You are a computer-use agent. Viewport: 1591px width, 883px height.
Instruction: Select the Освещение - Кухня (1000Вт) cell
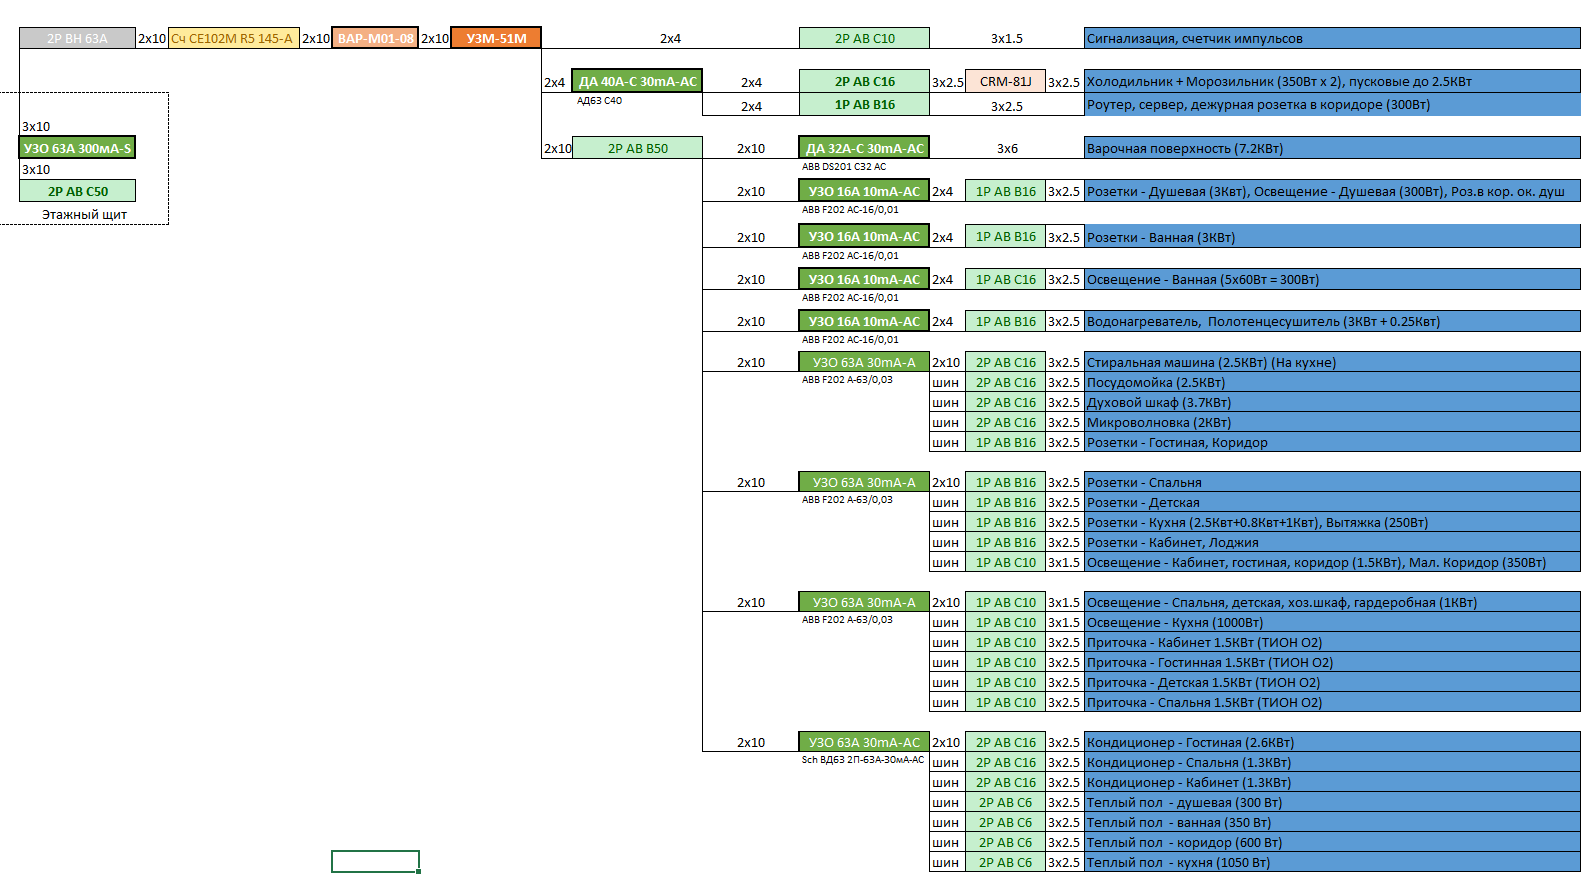point(1332,622)
